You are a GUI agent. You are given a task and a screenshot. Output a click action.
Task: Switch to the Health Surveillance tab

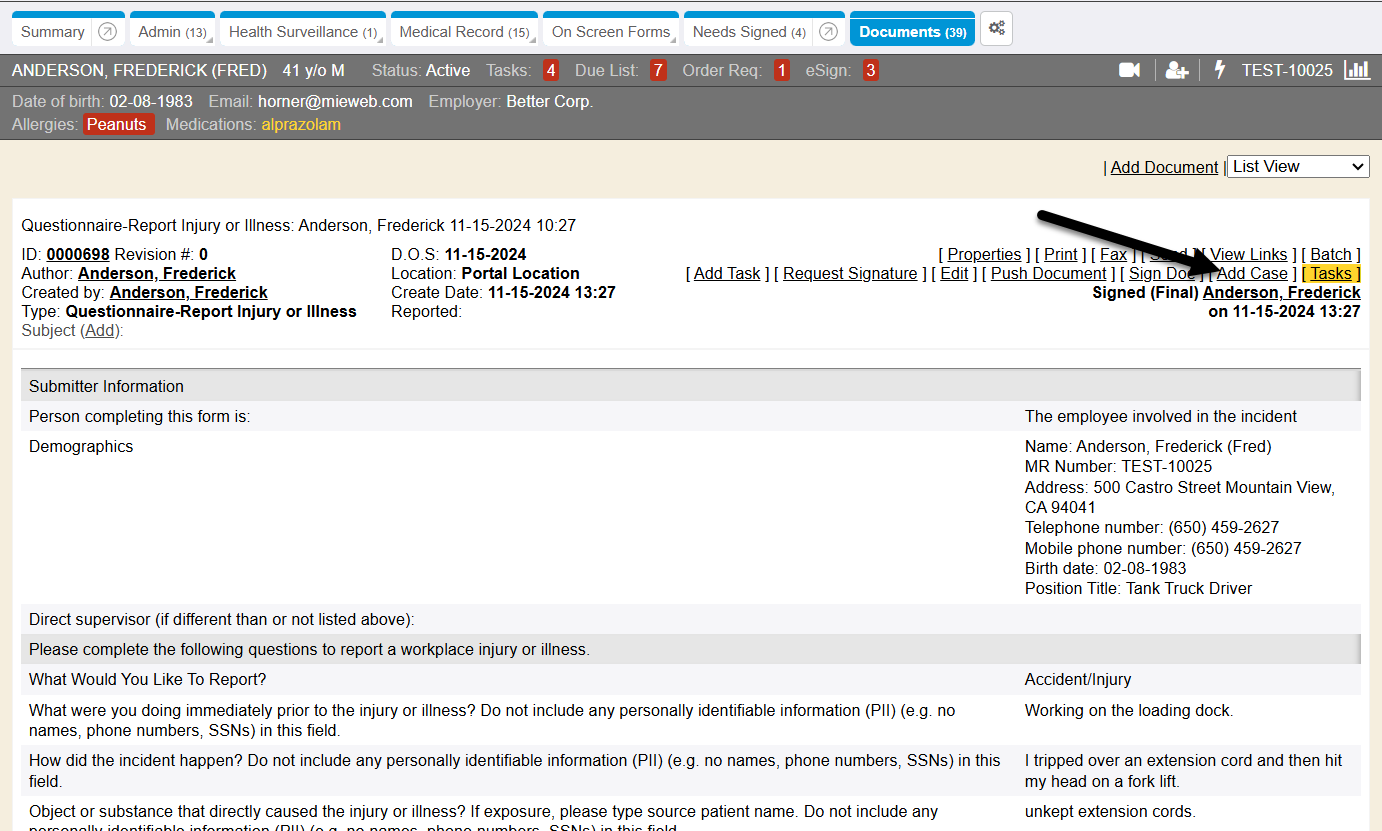point(302,32)
